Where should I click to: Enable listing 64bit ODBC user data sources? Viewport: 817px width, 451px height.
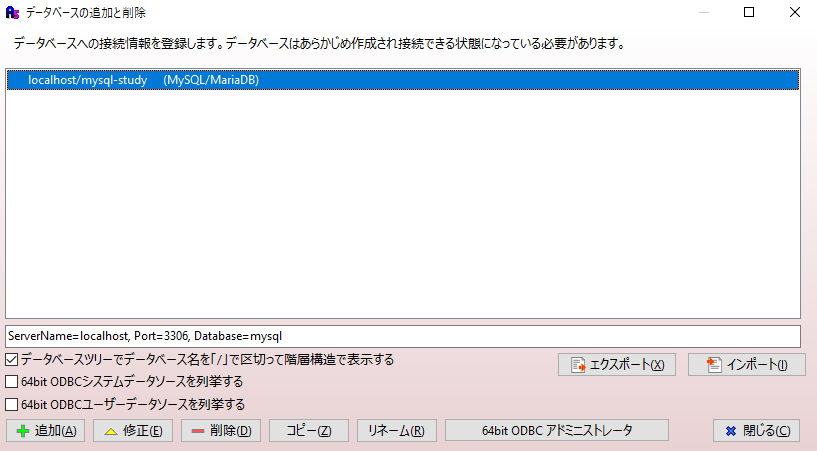click(x=11, y=404)
